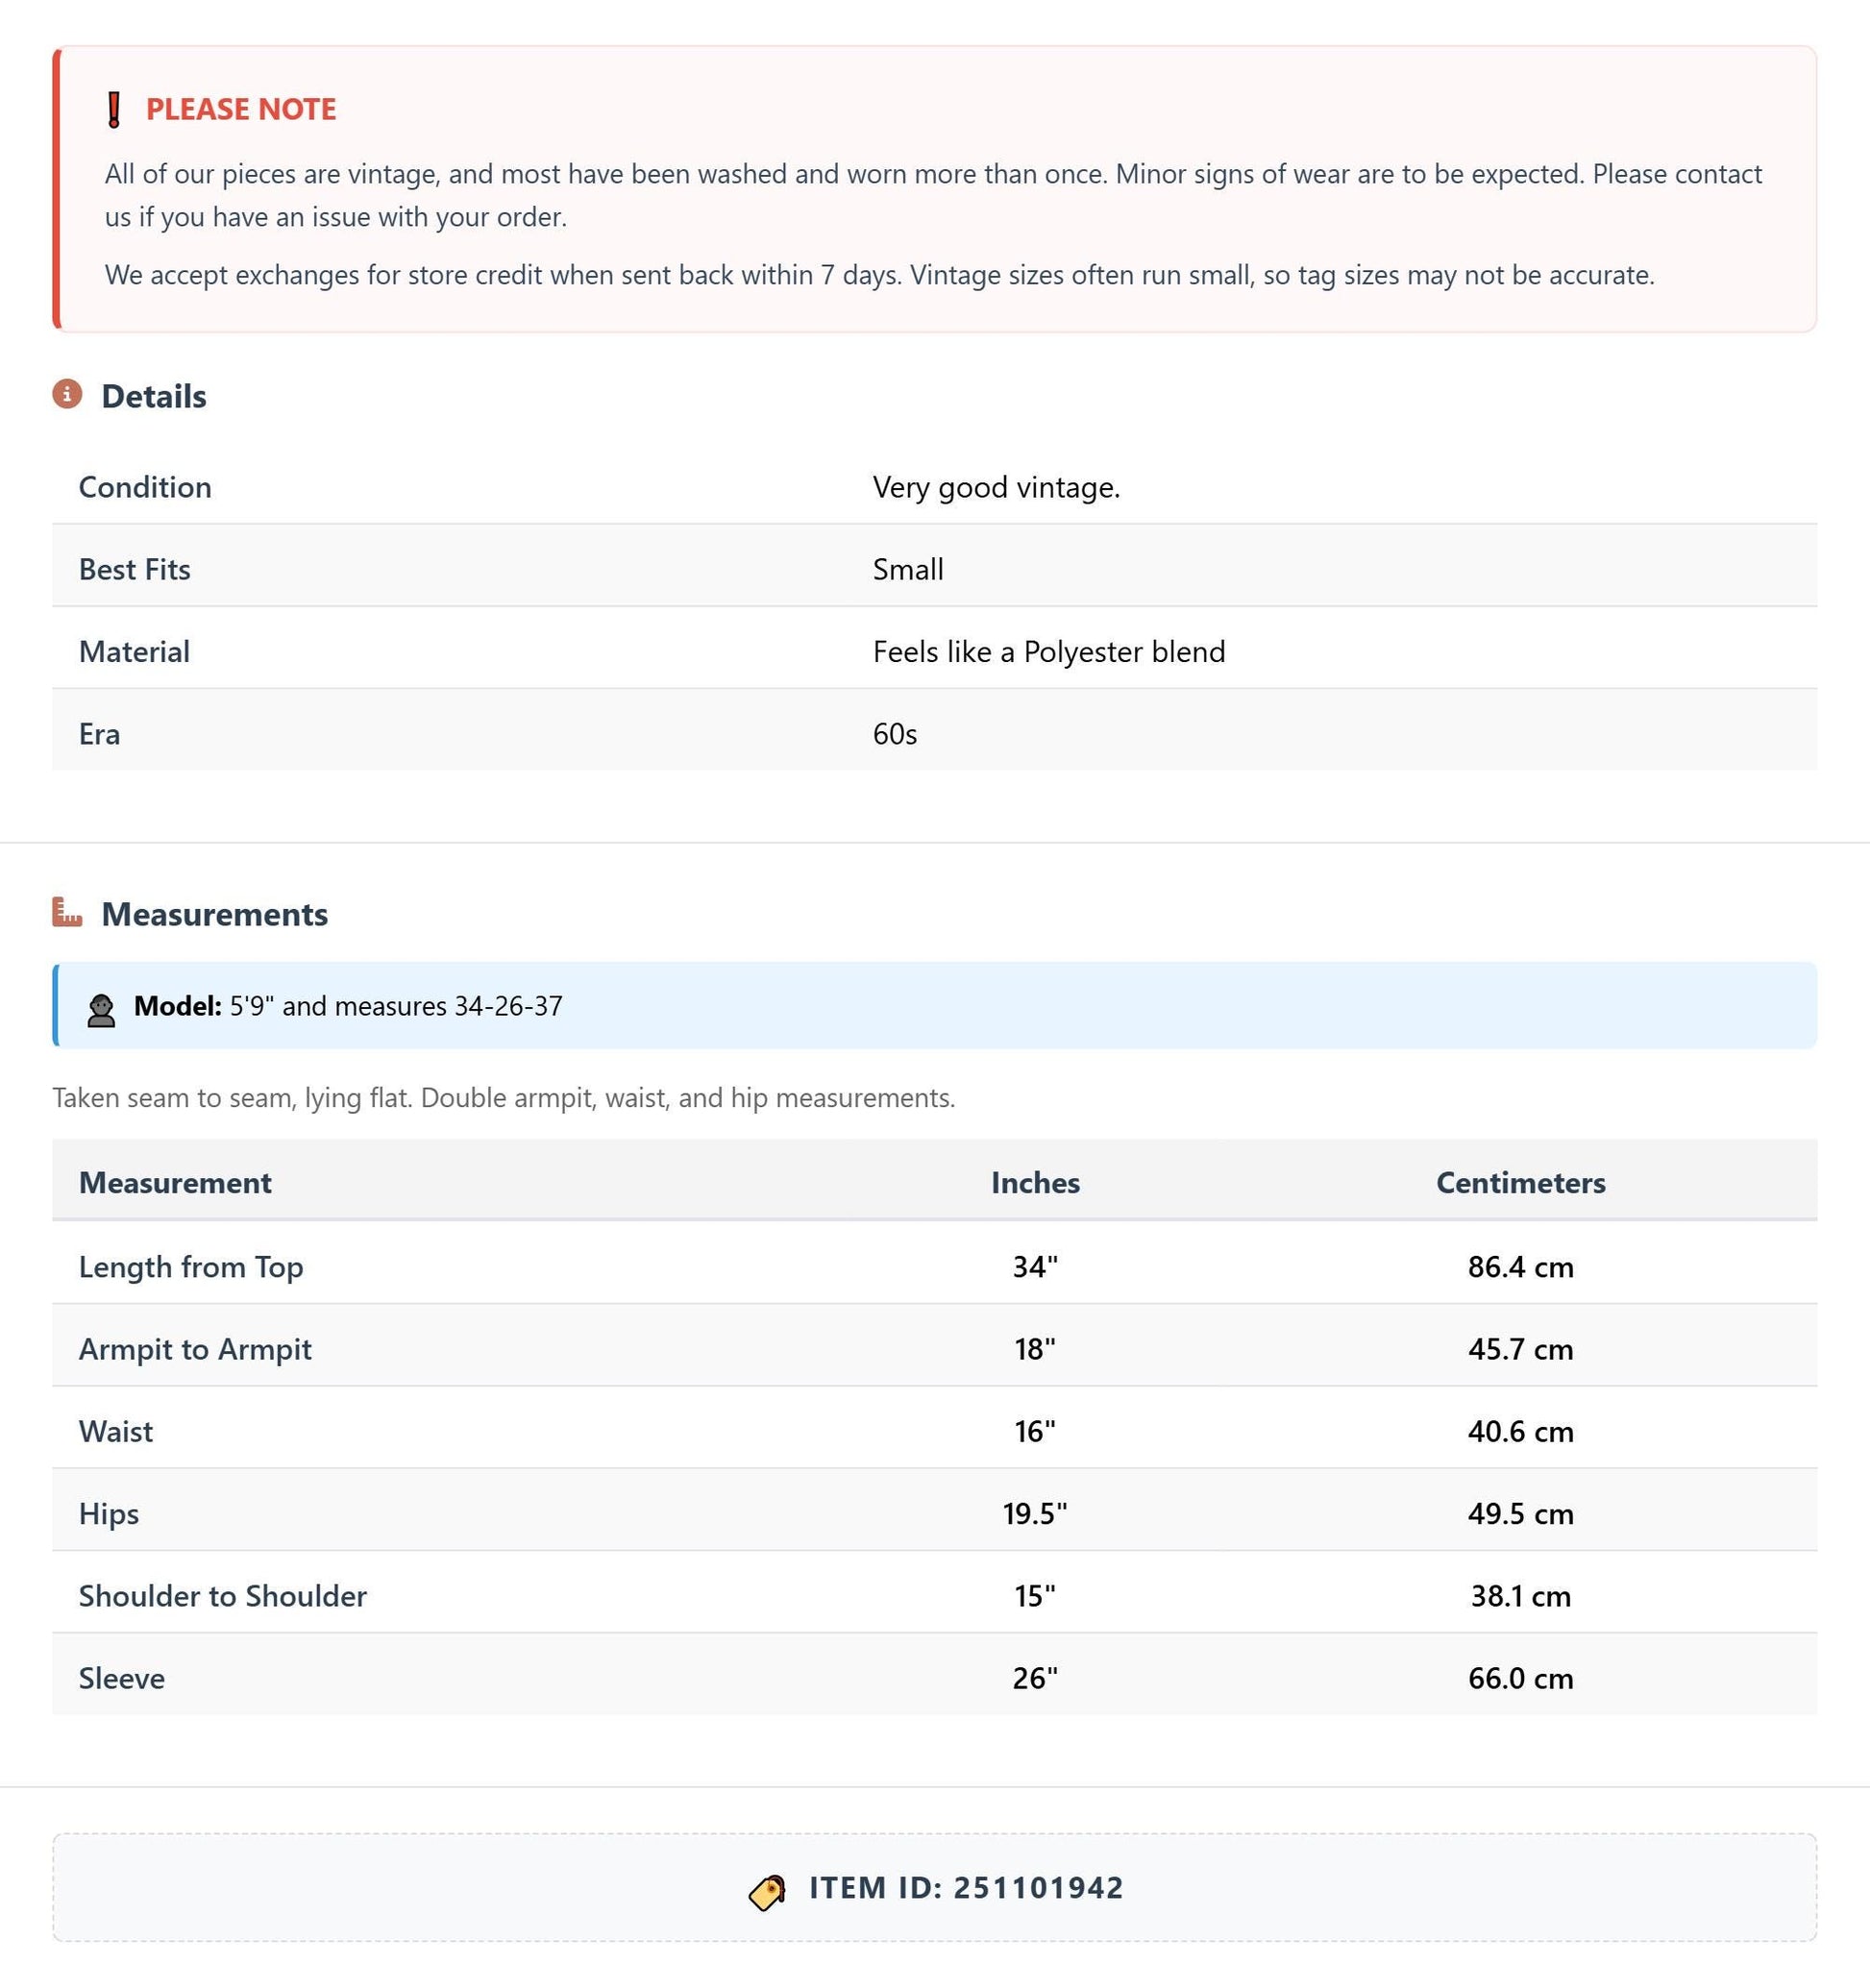Click the Details section heading
Viewport: 1870px width, 1988px height.
coord(154,396)
